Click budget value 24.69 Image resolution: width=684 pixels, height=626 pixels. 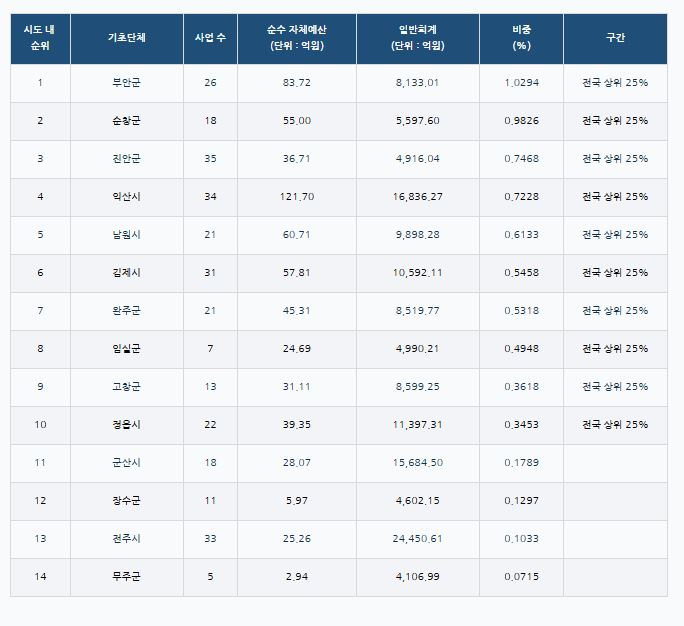(297, 349)
